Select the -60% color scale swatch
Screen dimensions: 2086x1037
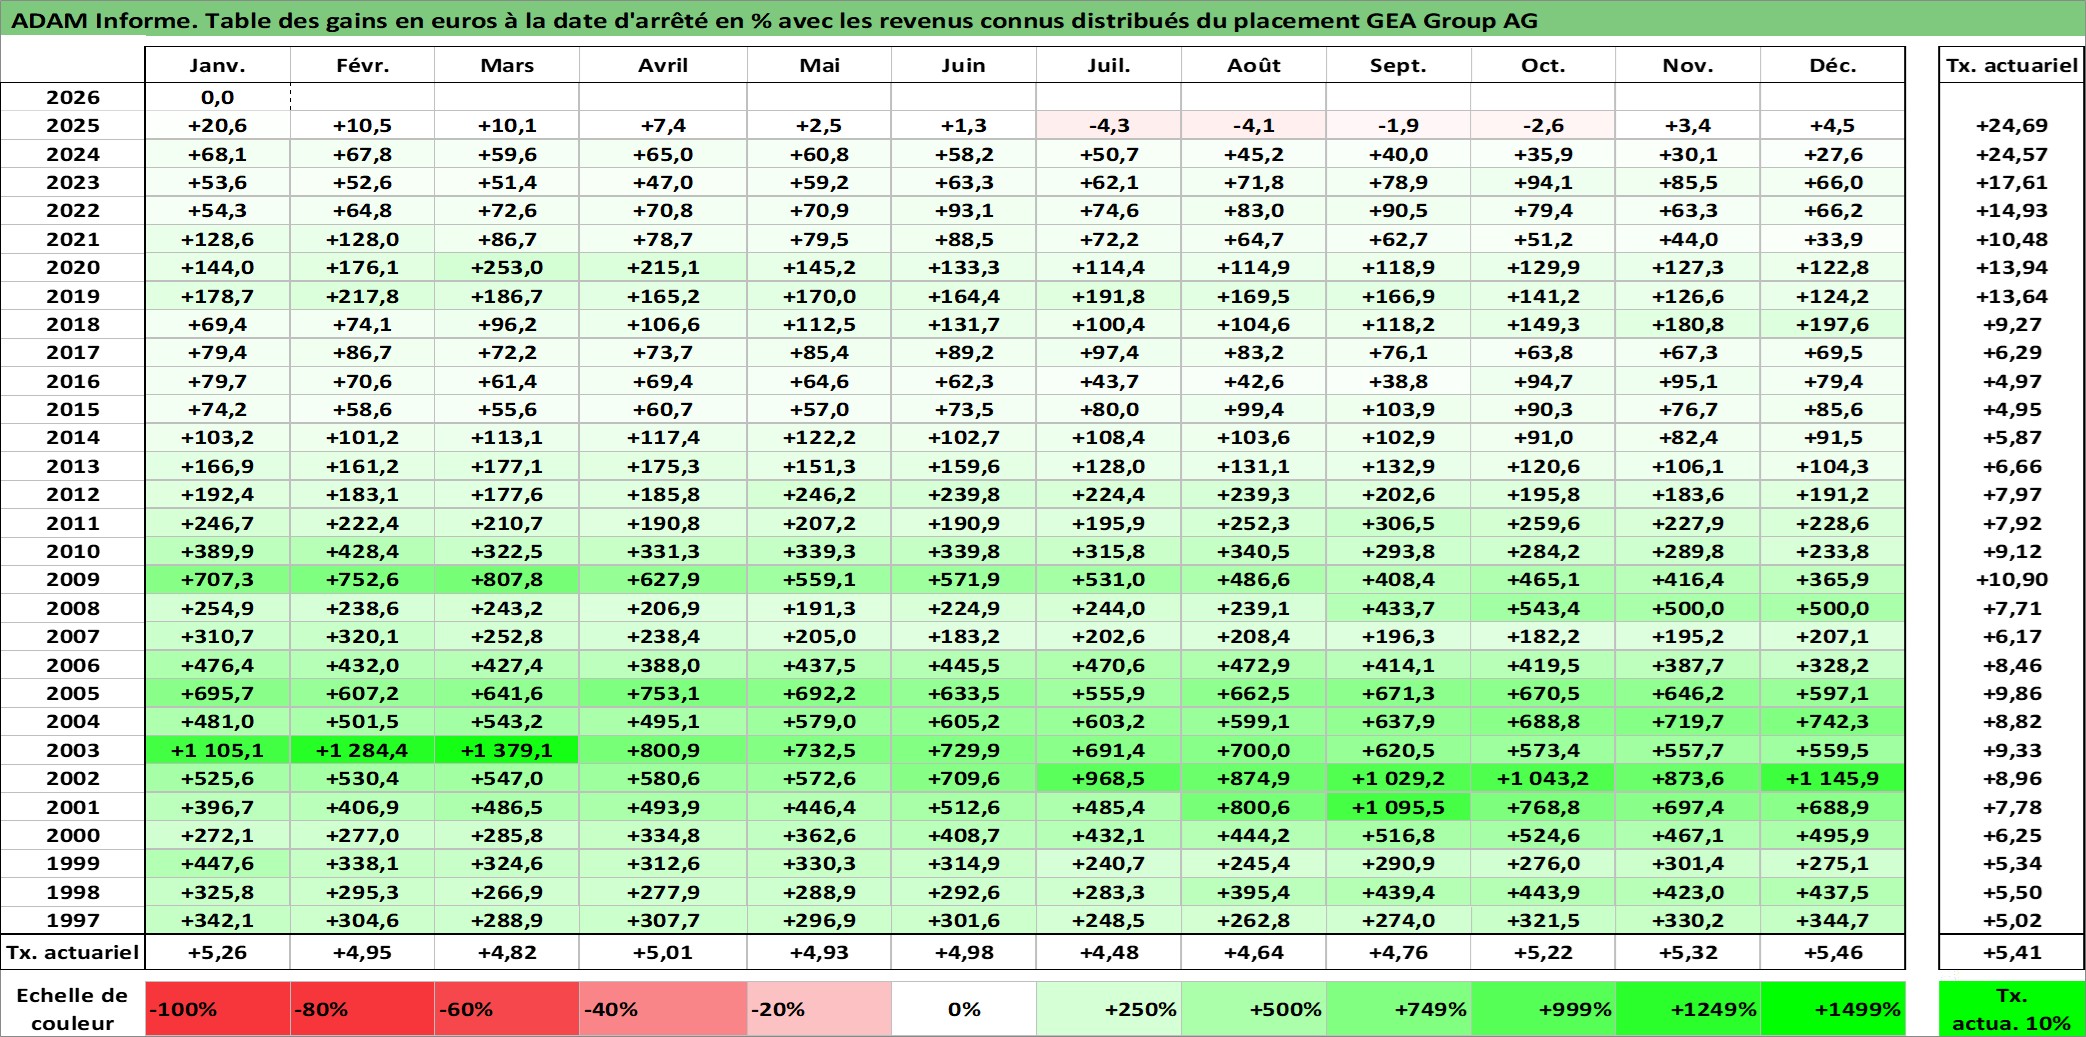(x=507, y=1009)
